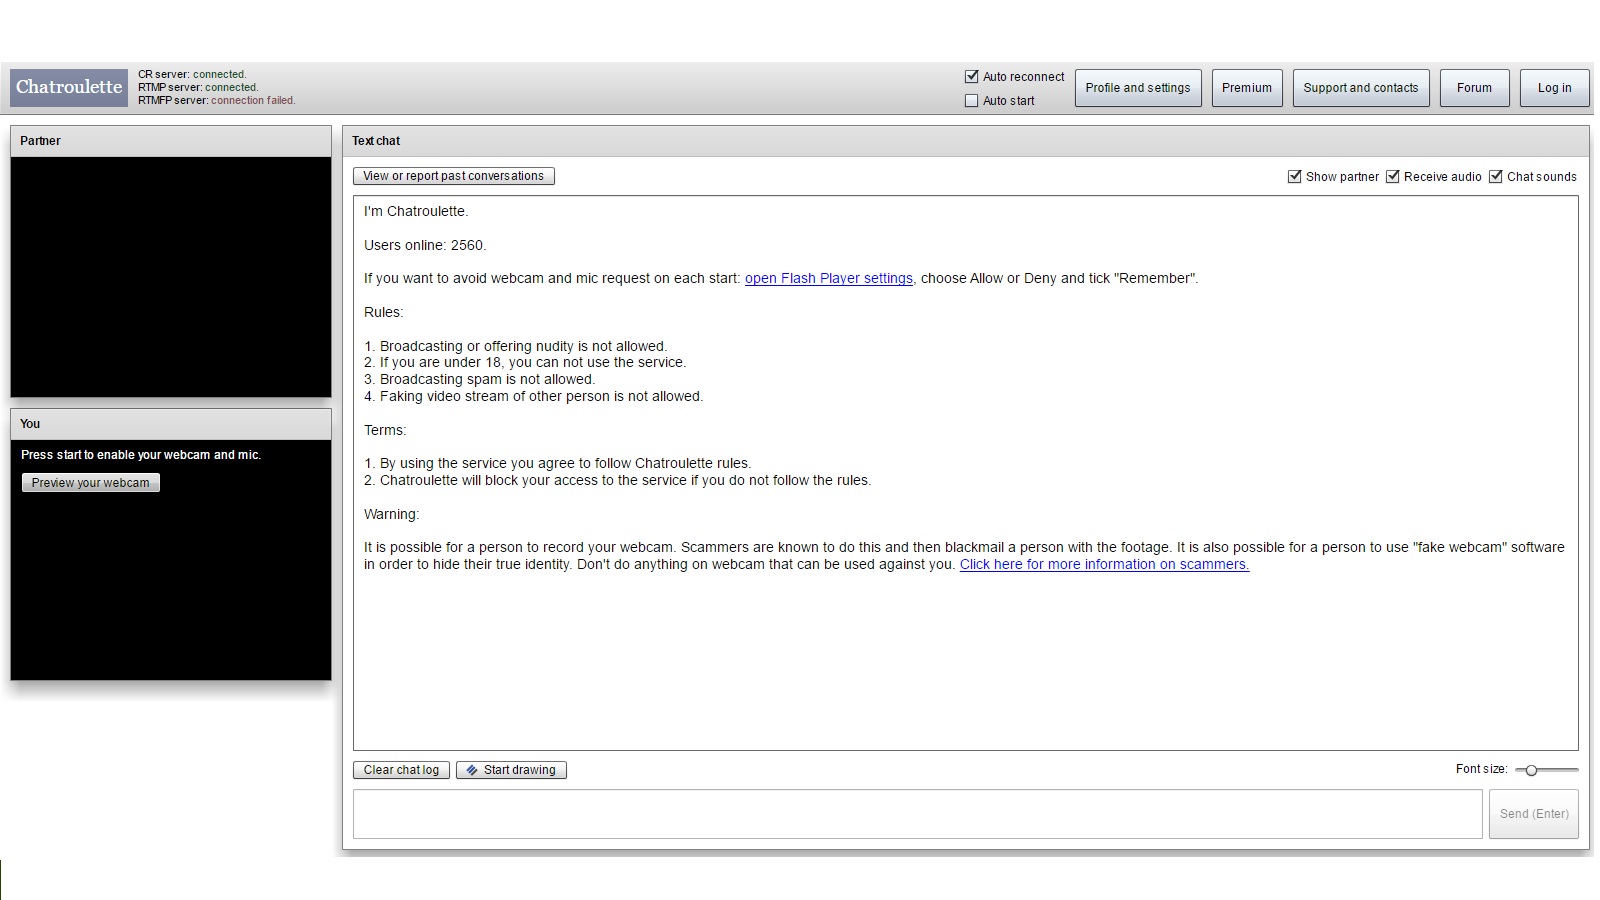
Task: Open Flash Player settings link
Action: point(829,278)
